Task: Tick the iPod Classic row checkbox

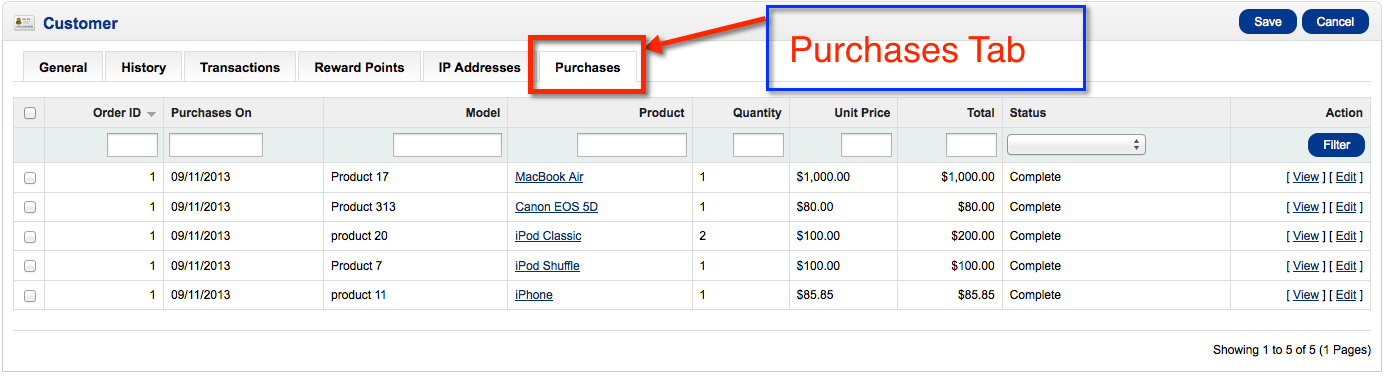Action: tap(30, 236)
